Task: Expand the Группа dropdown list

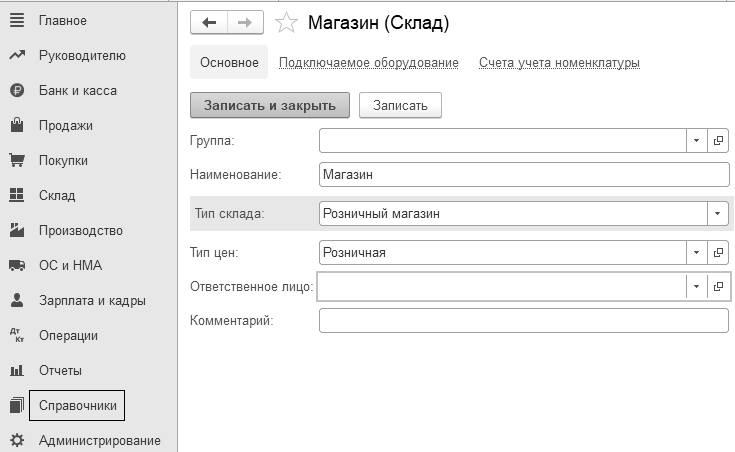Action: (697, 141)
